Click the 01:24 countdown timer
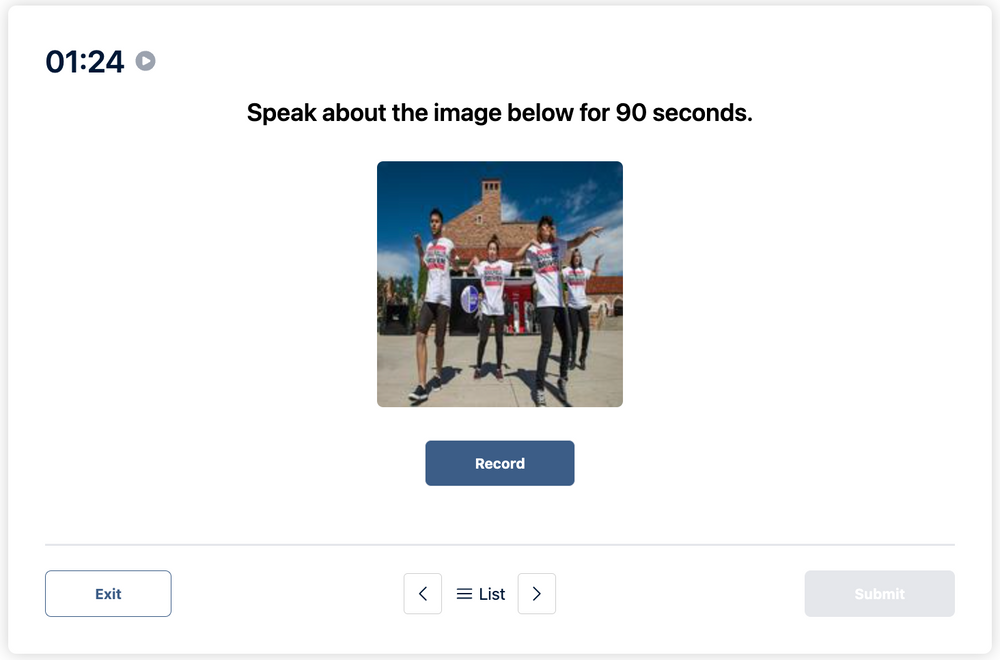This screenshot has width=1000, height=660. click(85, 62)
